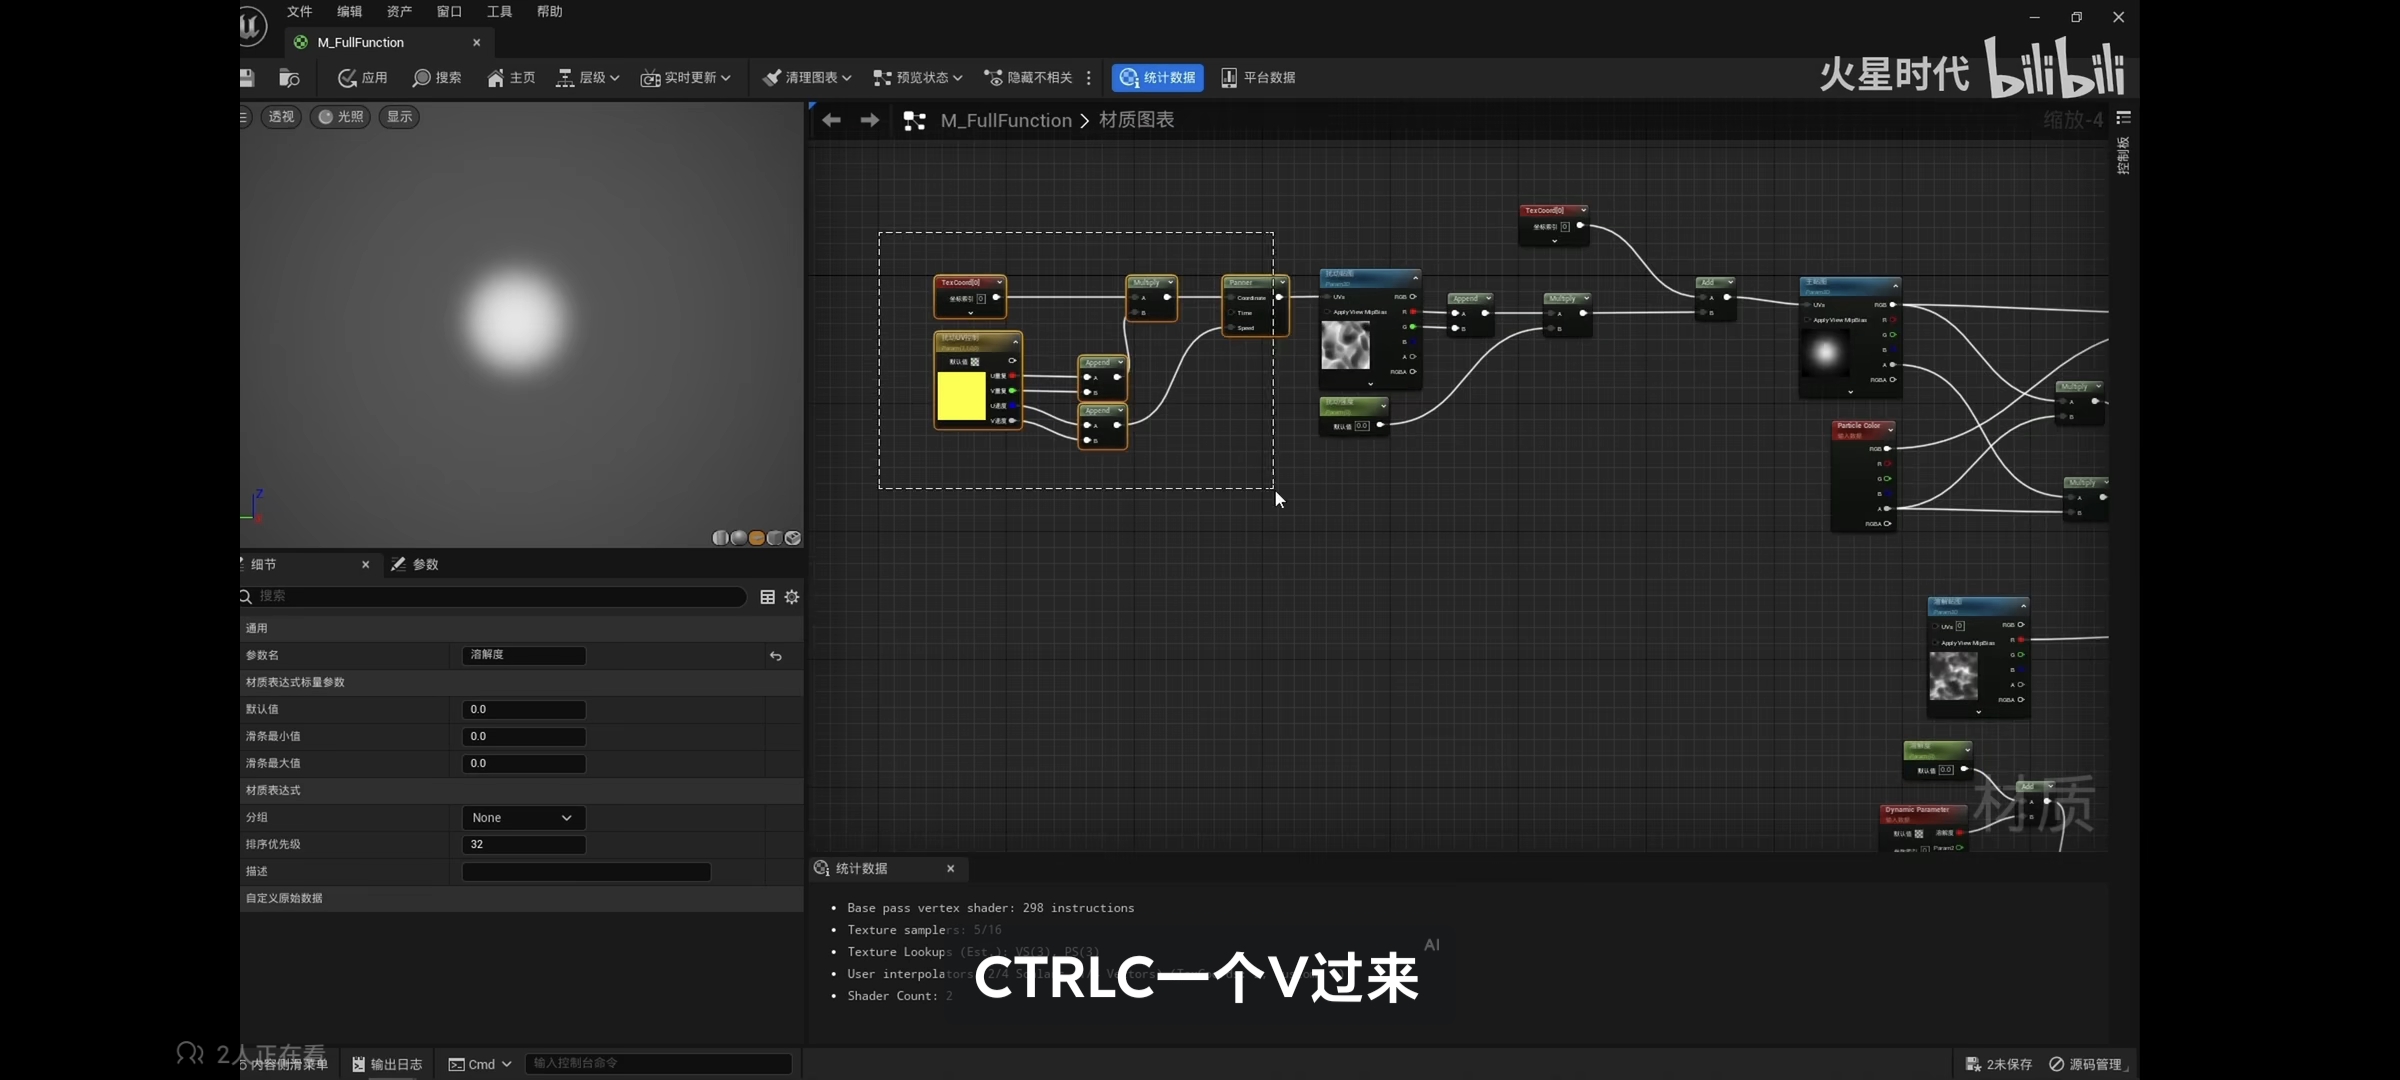
Task: Expand the 层级 hierarchy dropdown
Action: pos(588,78)
